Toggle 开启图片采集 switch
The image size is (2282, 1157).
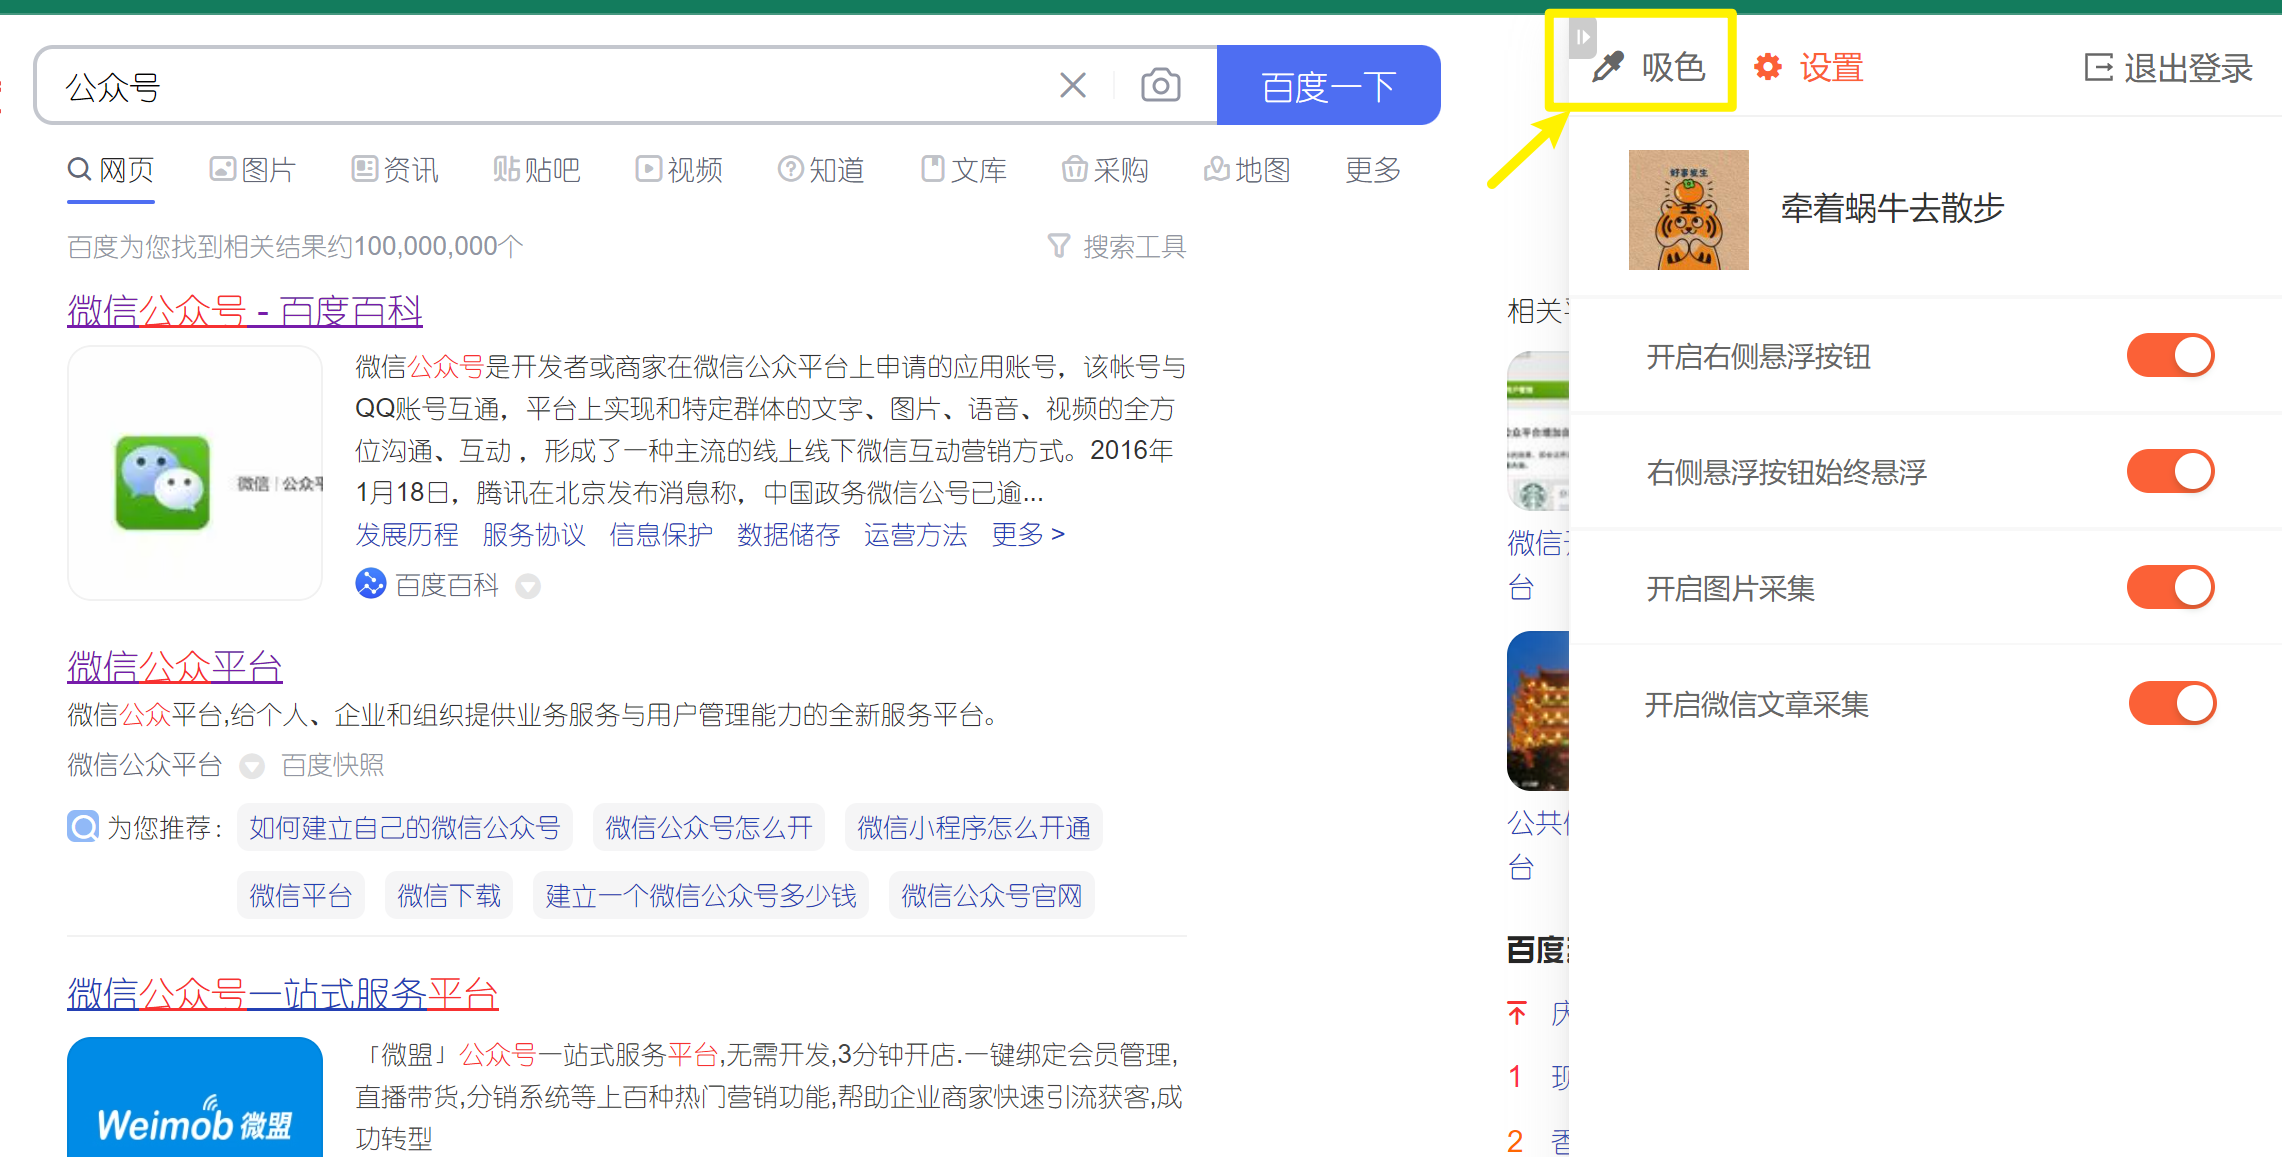point(2170,587)
